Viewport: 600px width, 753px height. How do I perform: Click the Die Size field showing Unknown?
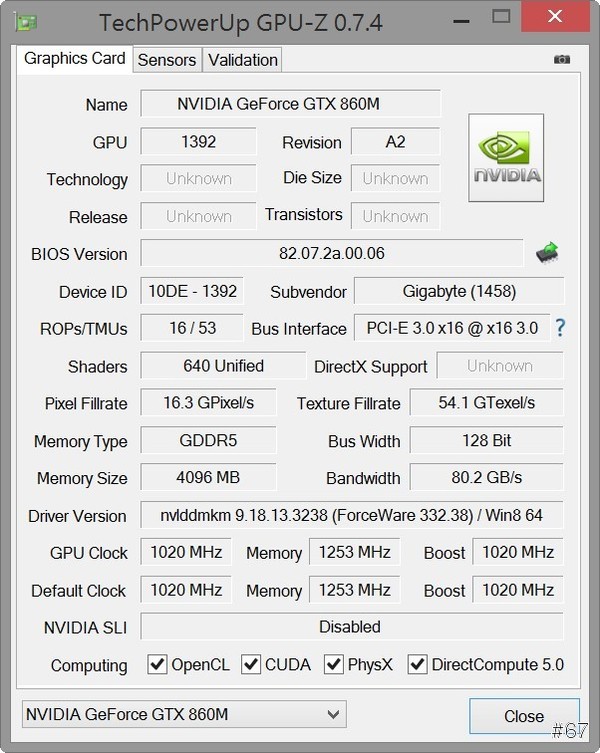395,178
